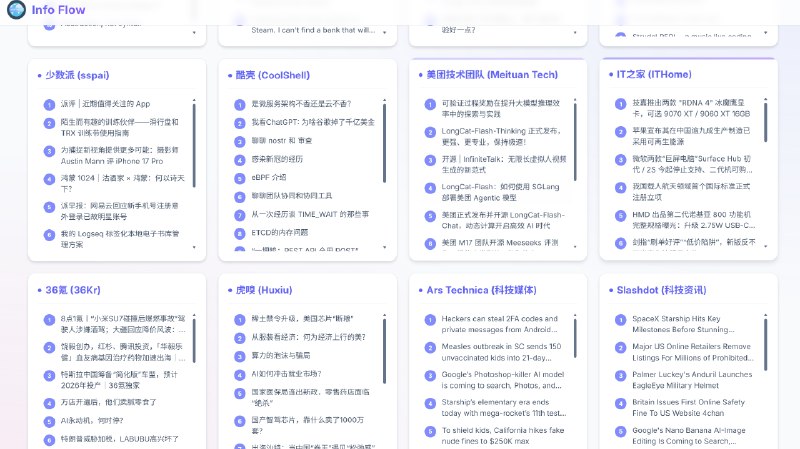Click scroll-down arrow in ITHome card
Screen dimensions: 800x449
(765, 246)
